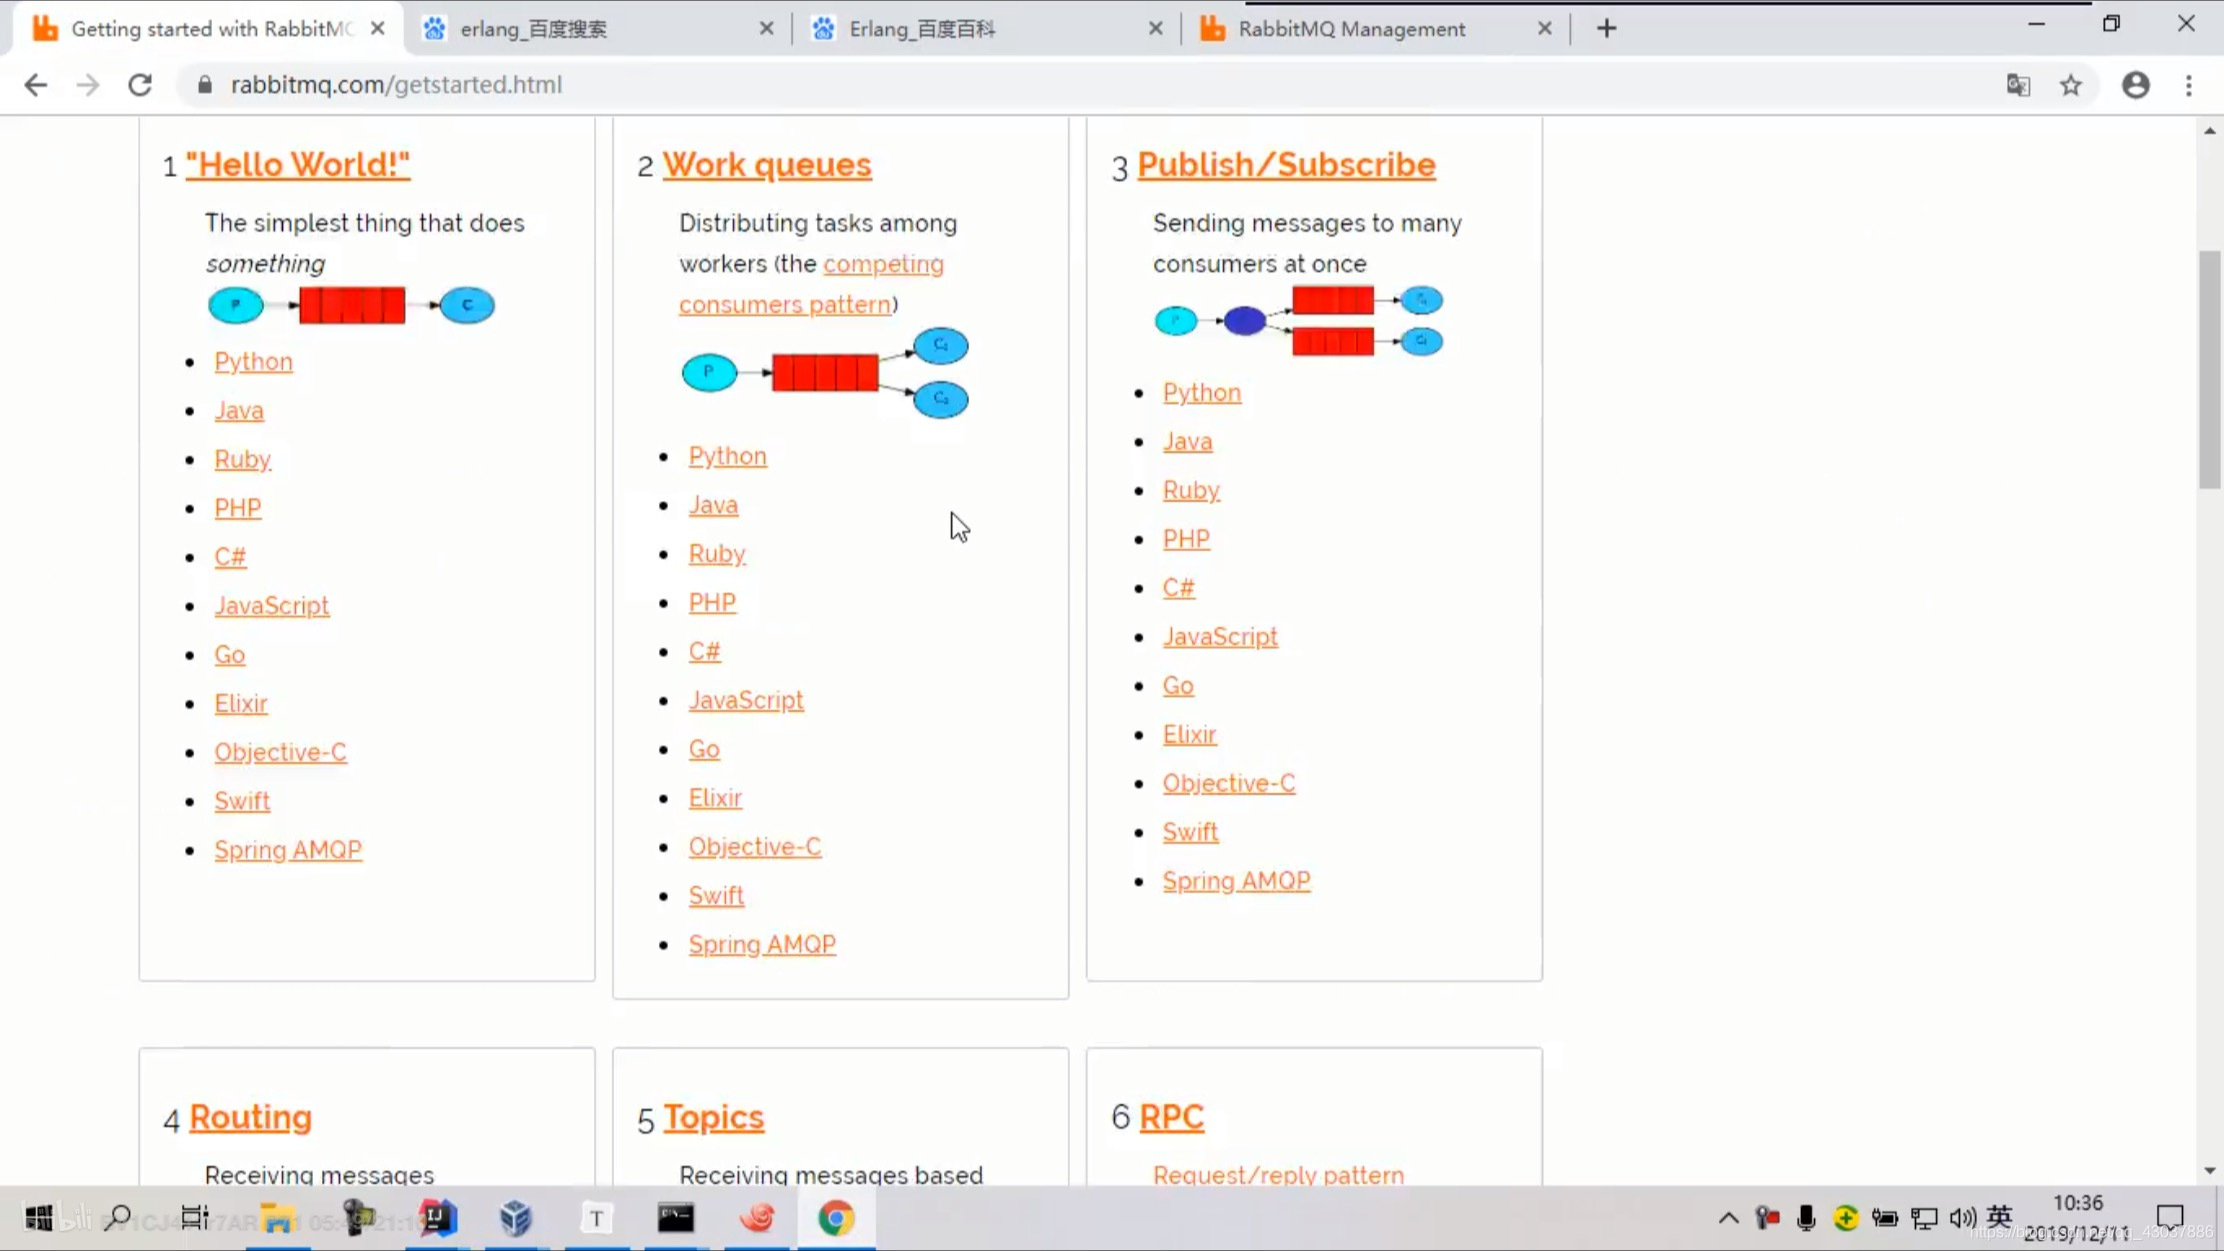Open Java under Work queues
This screenshot has height=1251, width=2224.
713,505
